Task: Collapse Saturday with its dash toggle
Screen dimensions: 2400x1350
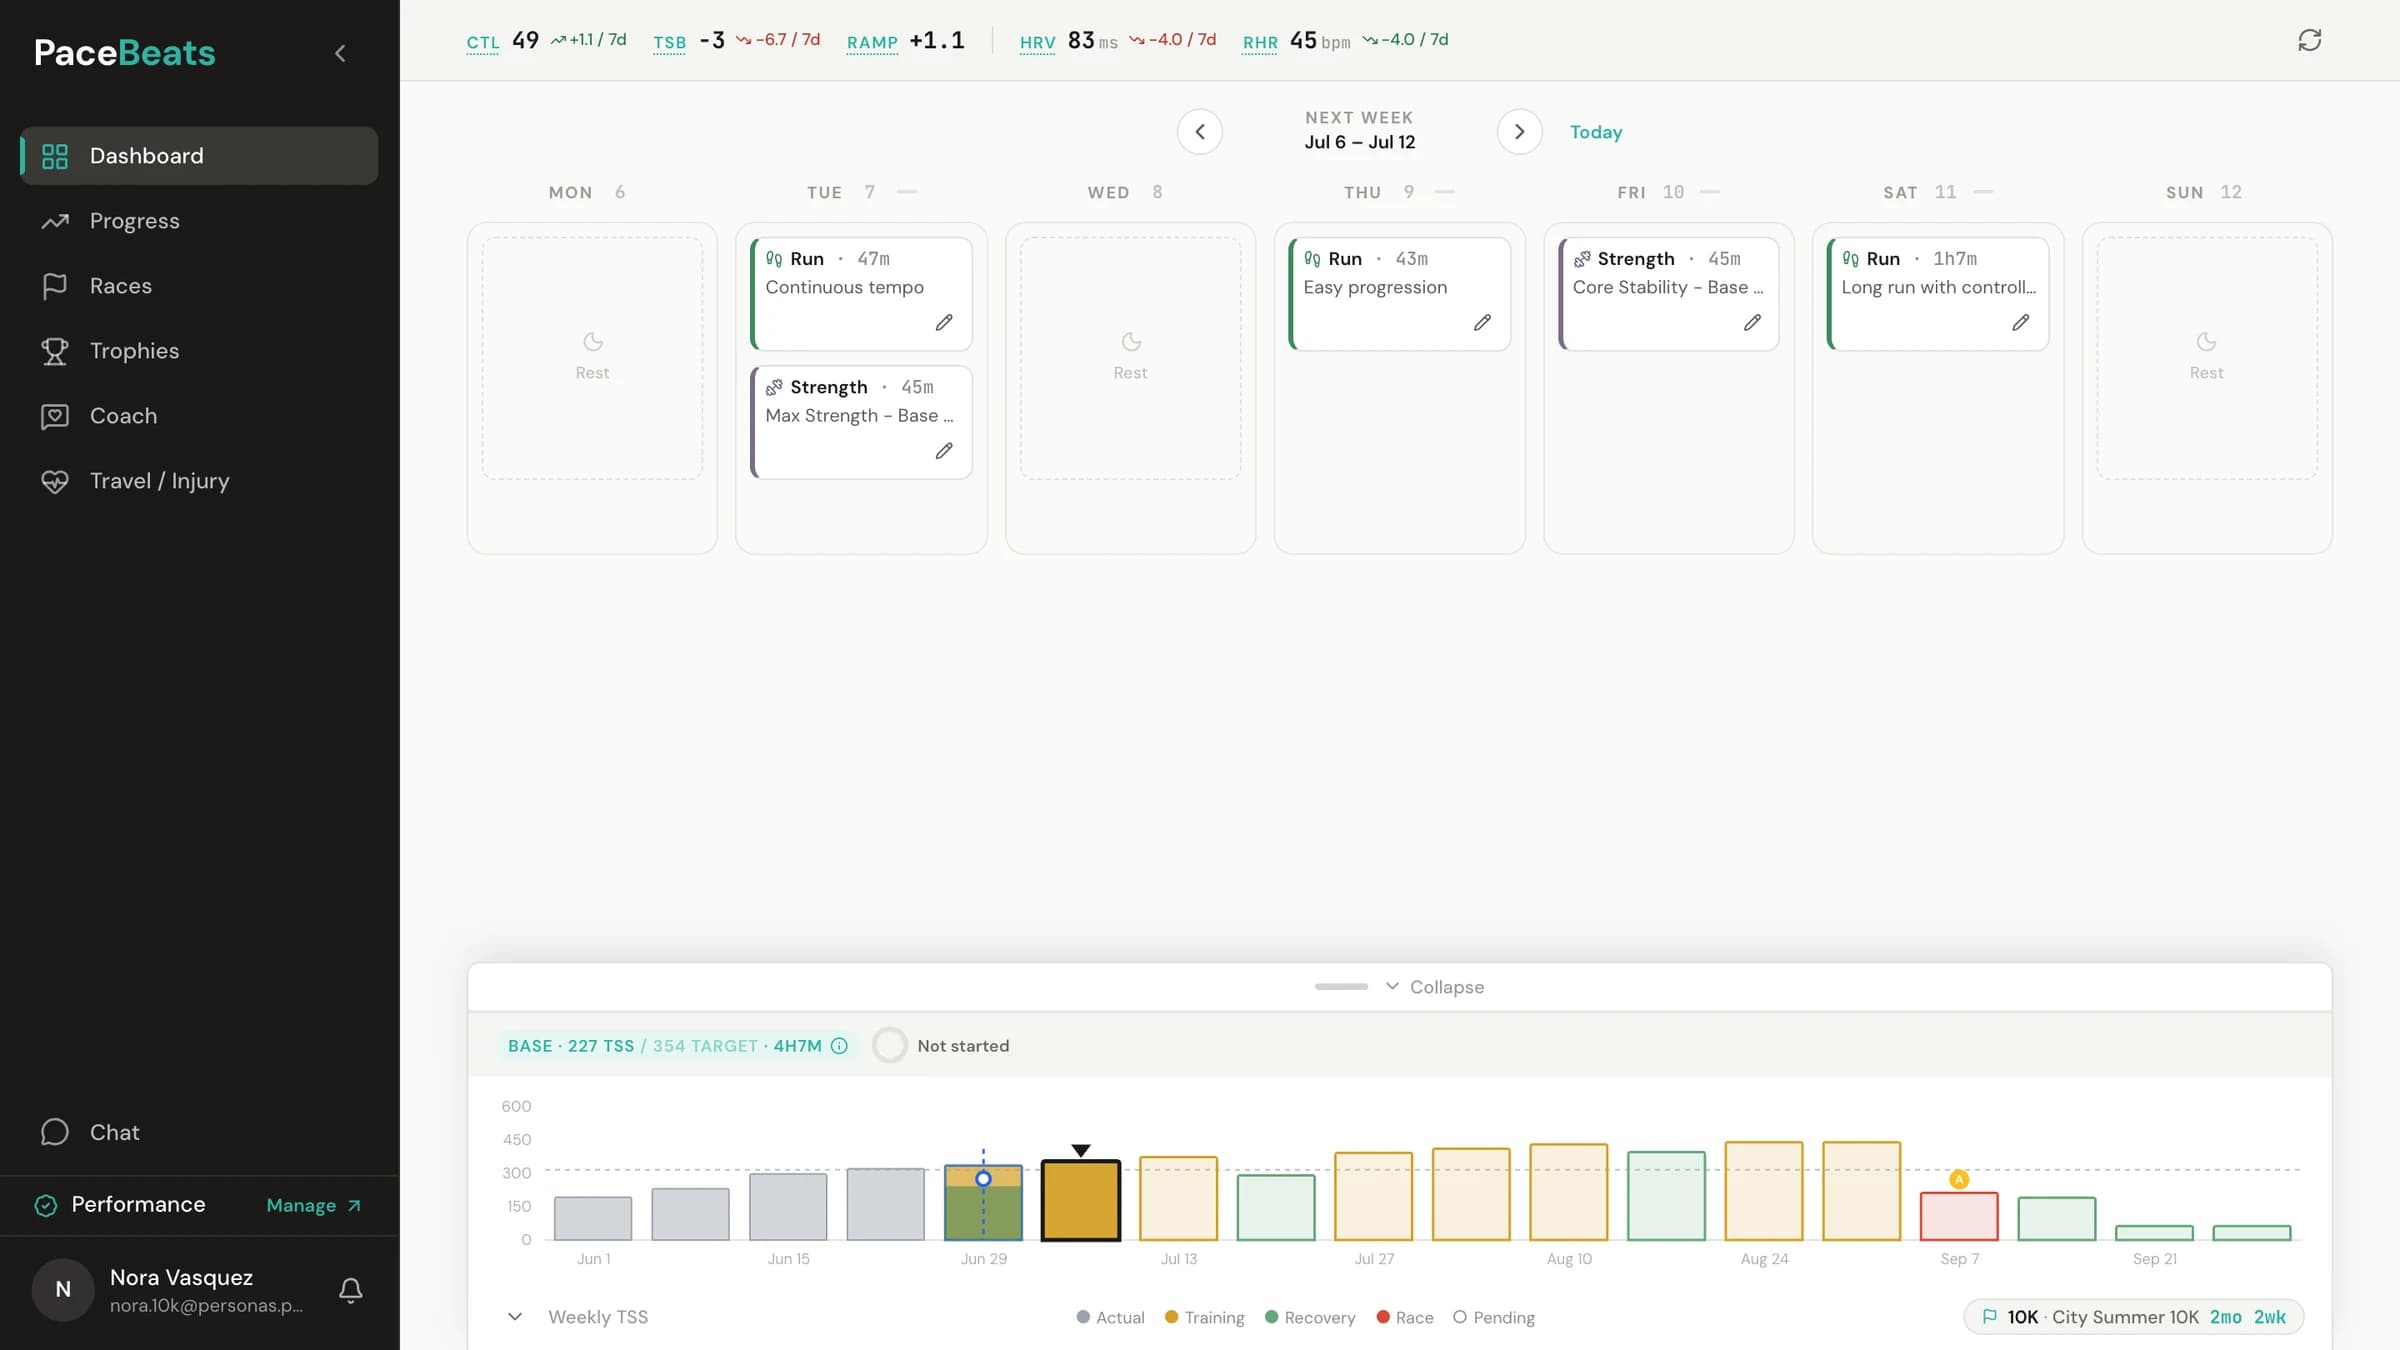Action: click(1983, 192)
